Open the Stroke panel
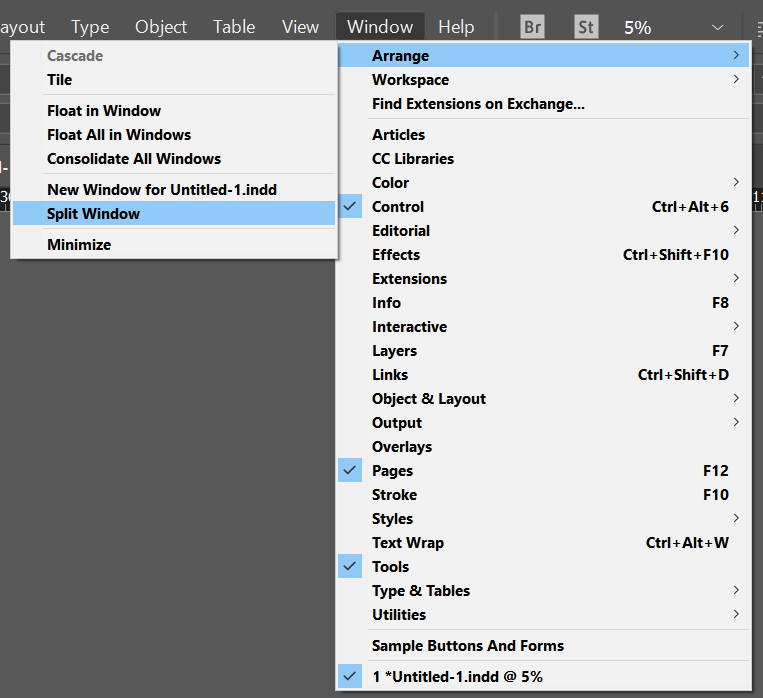The height and width of the screenshot is (698, 763). point(544,495)
